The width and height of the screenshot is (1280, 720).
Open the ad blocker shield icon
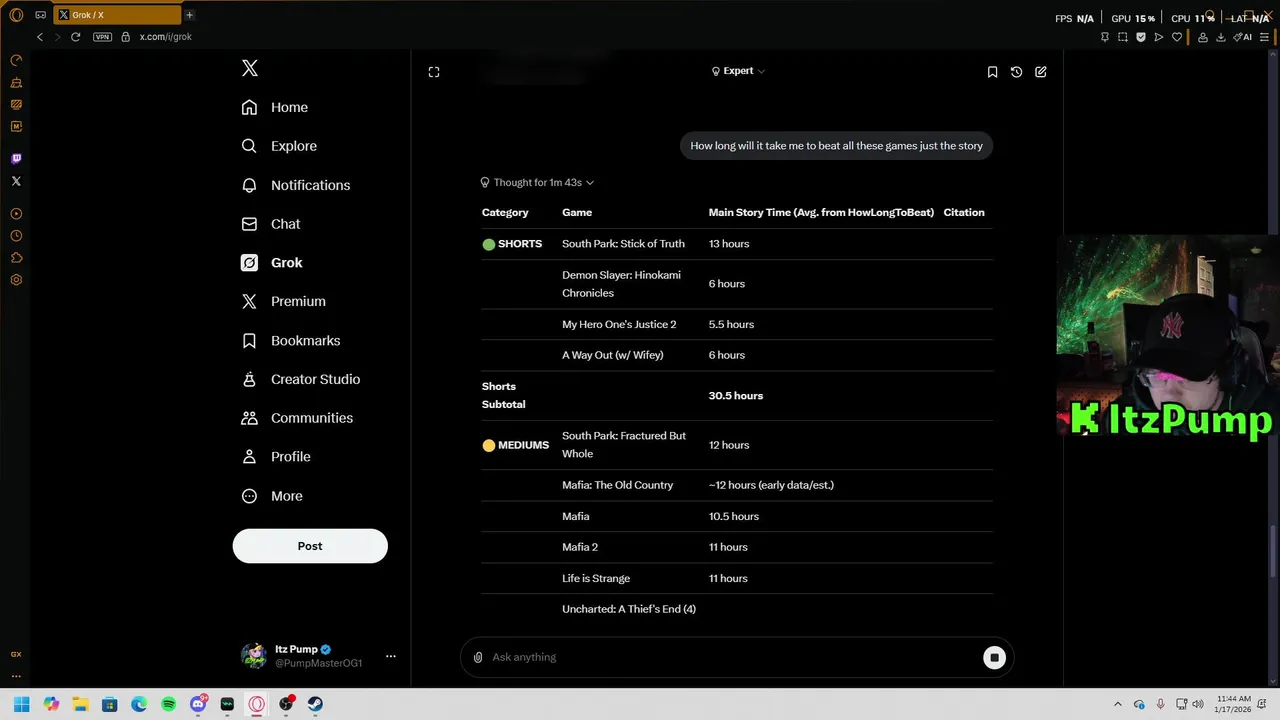[x=1140, y=37]
